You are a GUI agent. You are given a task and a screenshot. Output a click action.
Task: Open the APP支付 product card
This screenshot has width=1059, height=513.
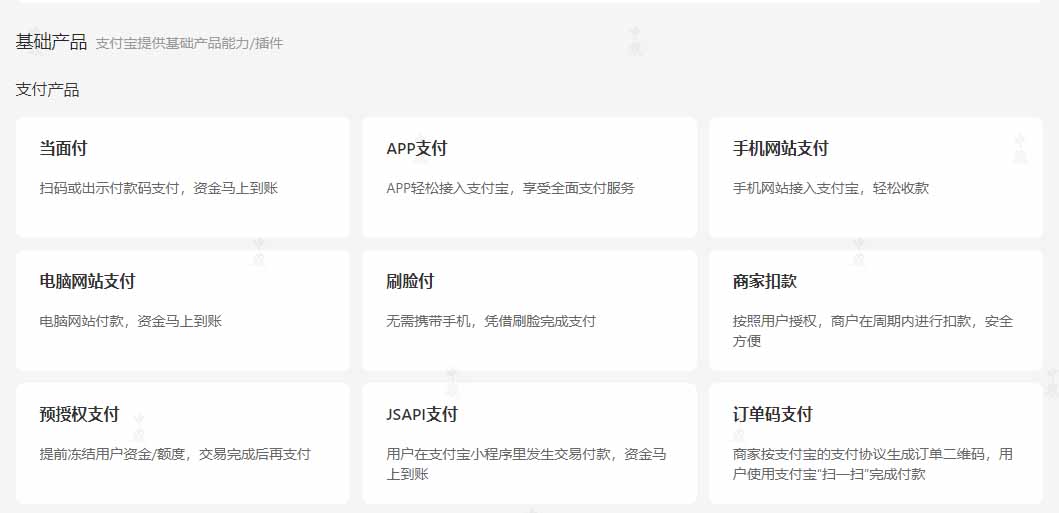click(x=529, y=177)
